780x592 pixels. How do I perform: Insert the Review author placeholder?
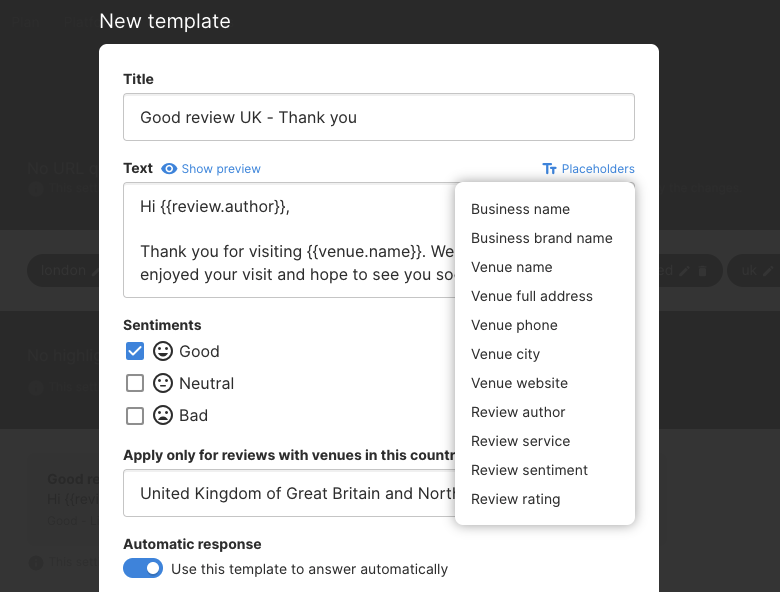(x=518, y=412)
